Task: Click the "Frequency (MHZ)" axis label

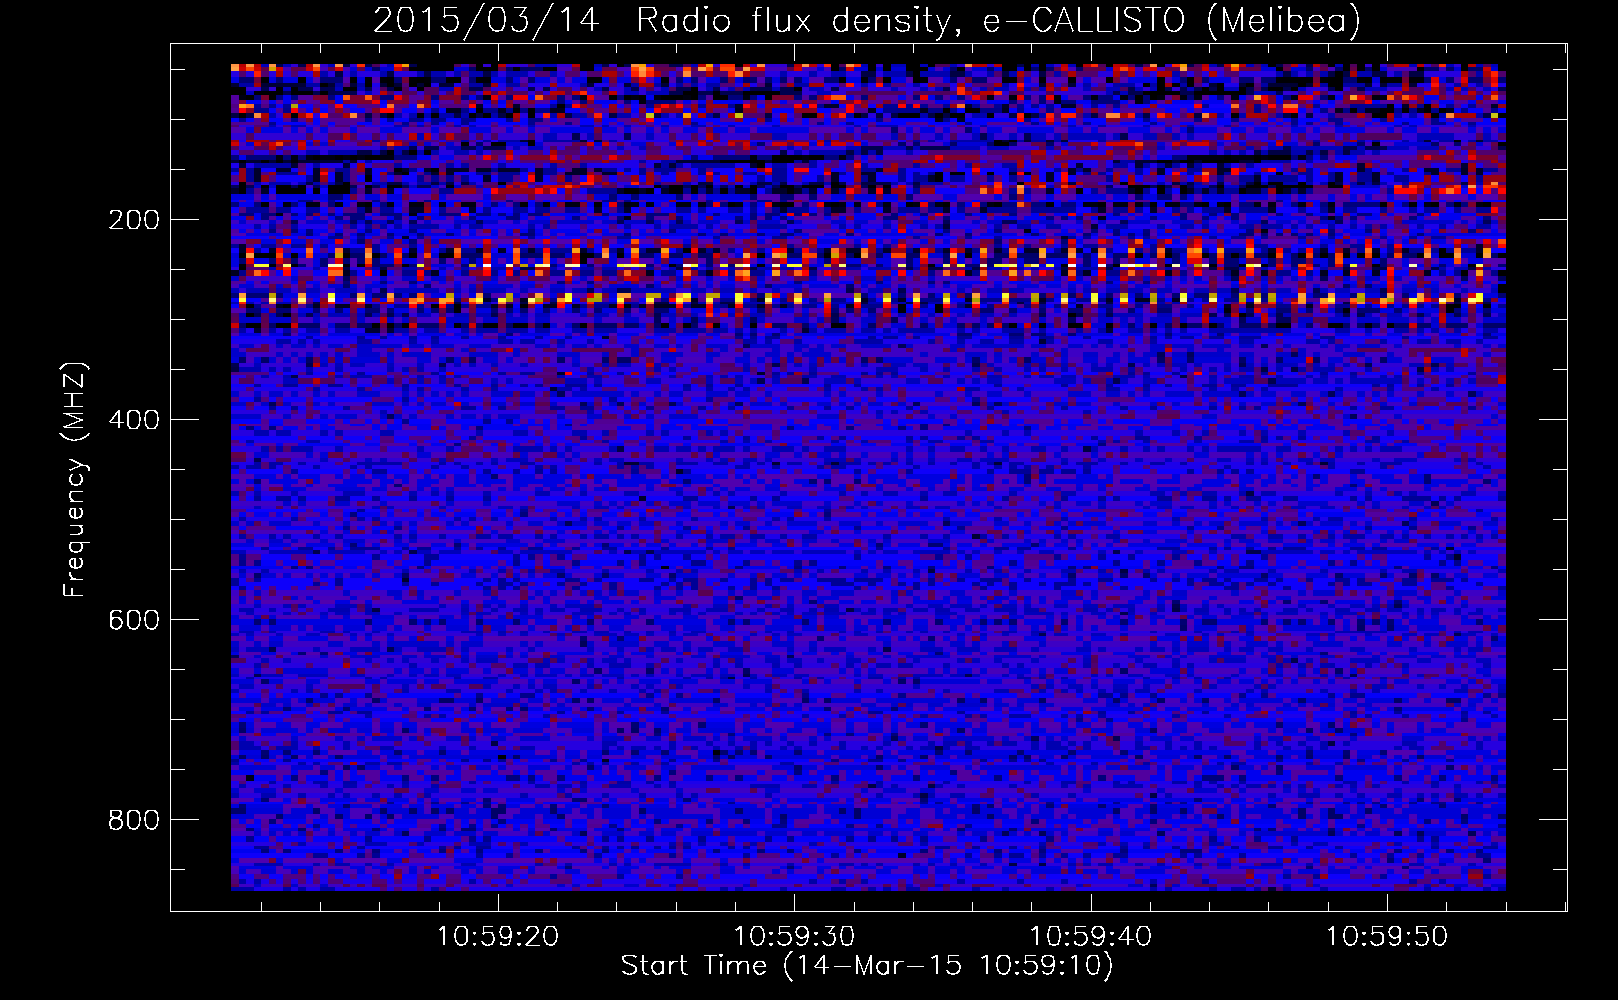Action: (x=75, y=480)
